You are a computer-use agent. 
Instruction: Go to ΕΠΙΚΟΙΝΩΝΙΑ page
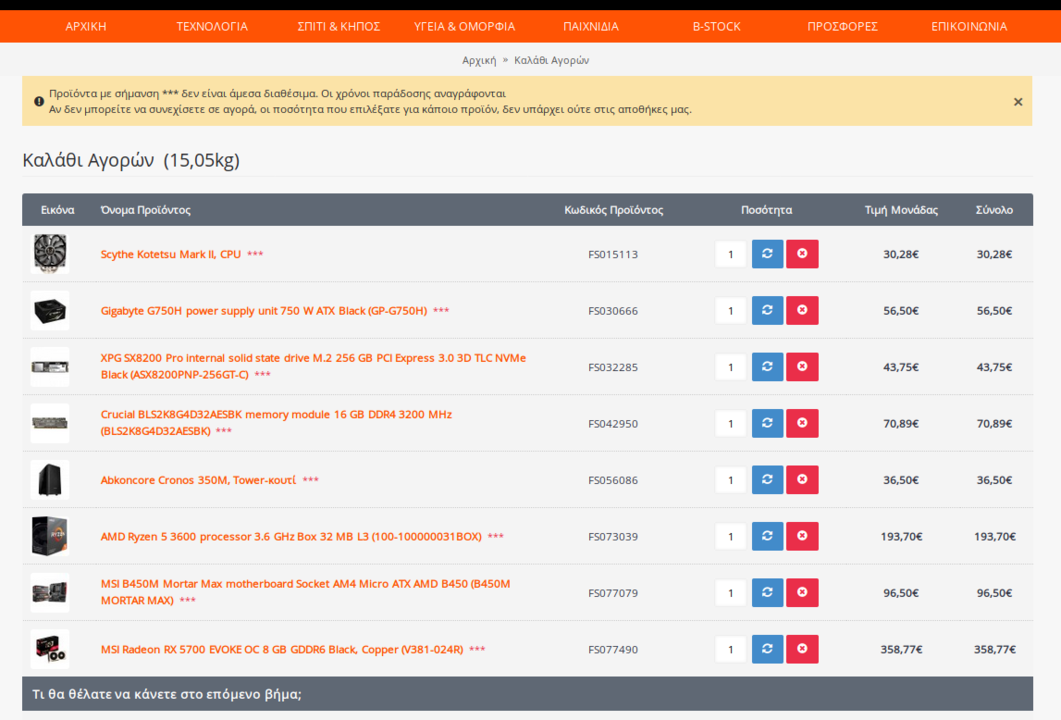pyautogui.click(x=969, y=26)
